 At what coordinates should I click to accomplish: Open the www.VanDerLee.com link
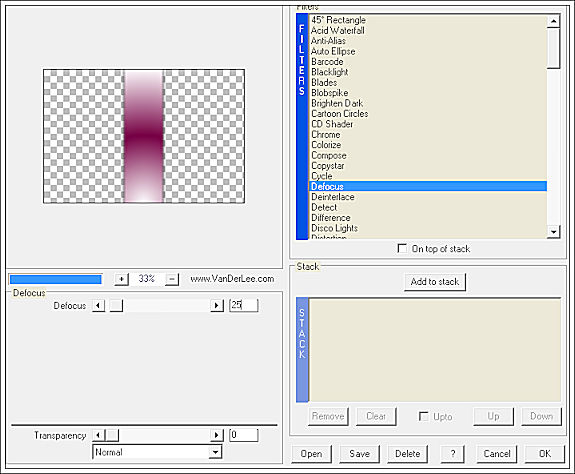pyautogui.click(x=232, y=279)
